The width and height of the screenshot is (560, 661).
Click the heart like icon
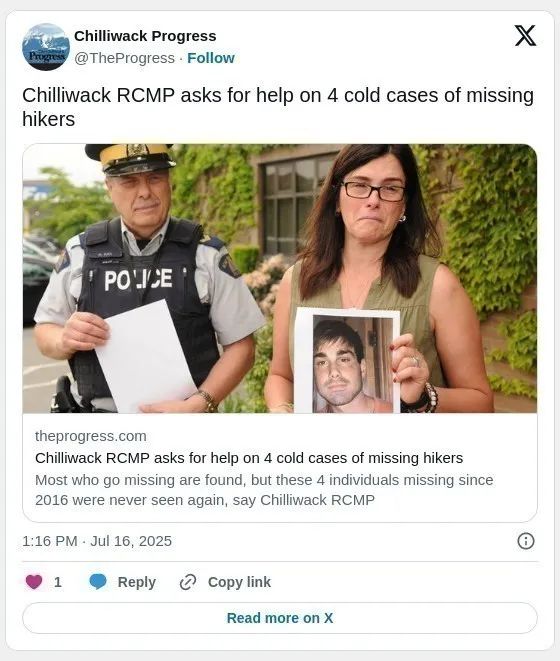coord(34,582)
